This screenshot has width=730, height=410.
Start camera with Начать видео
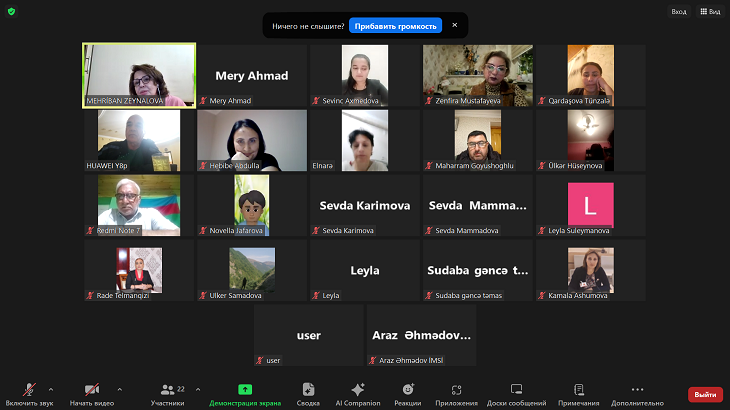(91, 391)
